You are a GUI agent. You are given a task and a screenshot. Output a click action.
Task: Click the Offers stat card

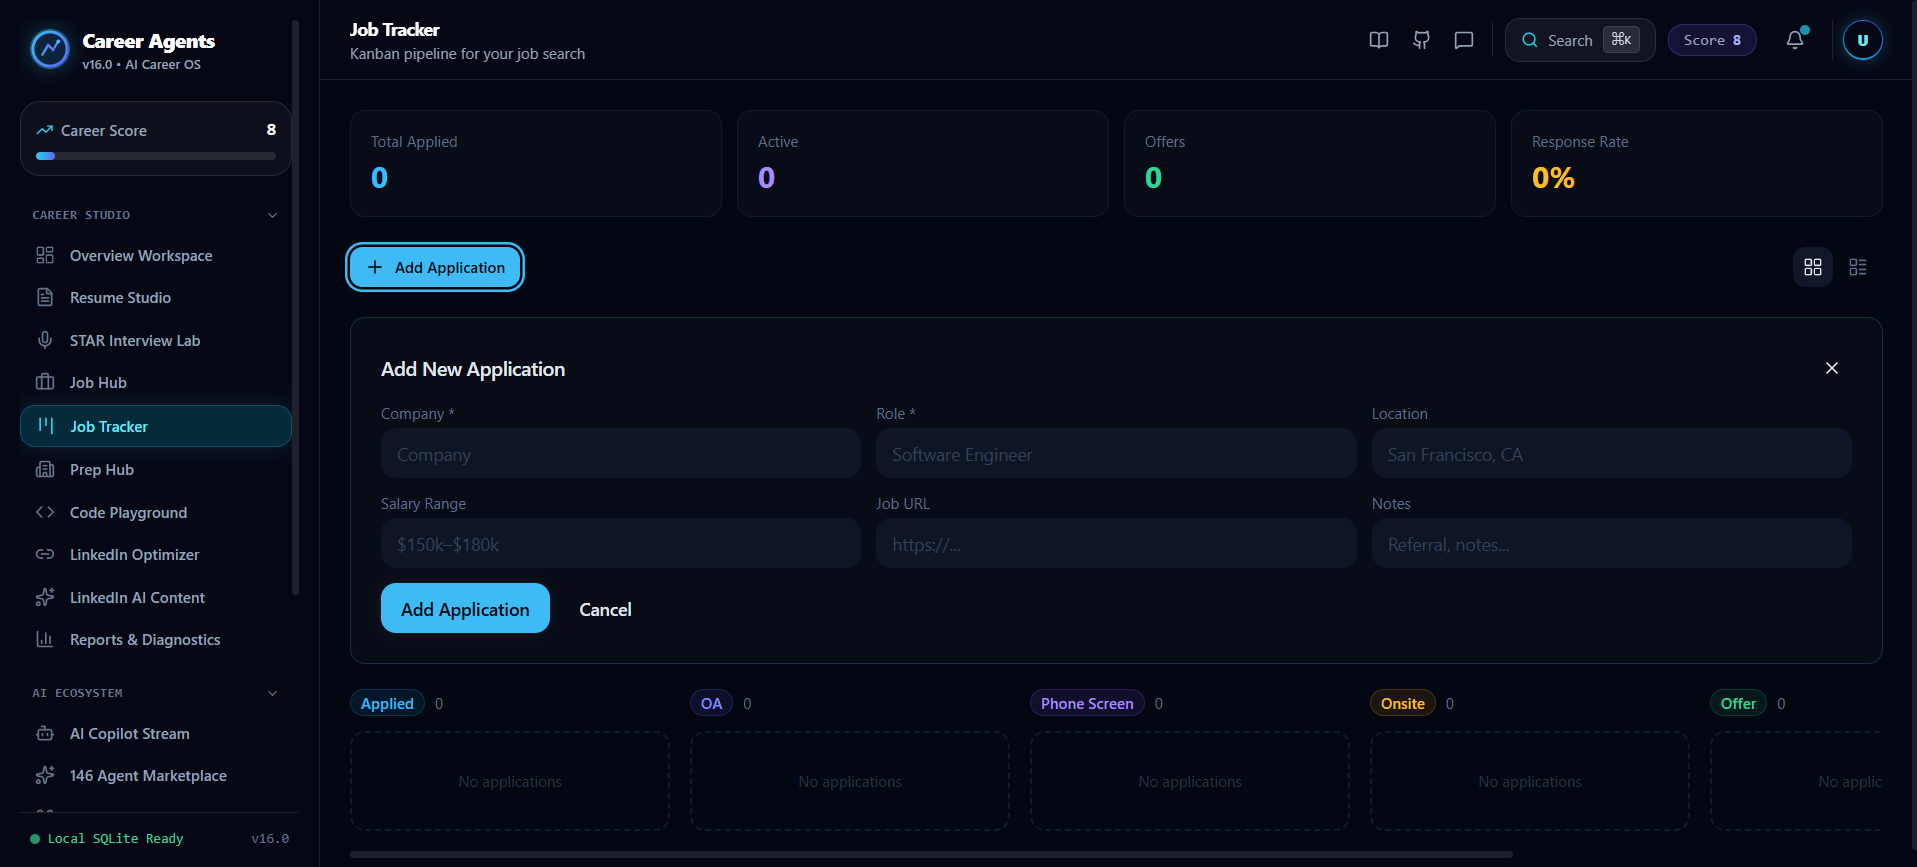1310,163
